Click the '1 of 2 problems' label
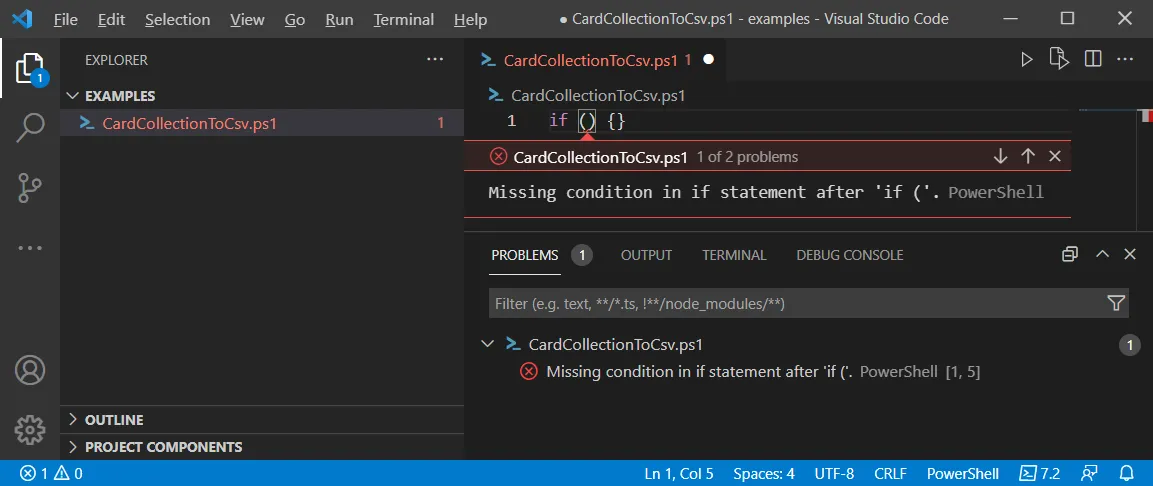 pyautogui.click(x=747, y=157)
